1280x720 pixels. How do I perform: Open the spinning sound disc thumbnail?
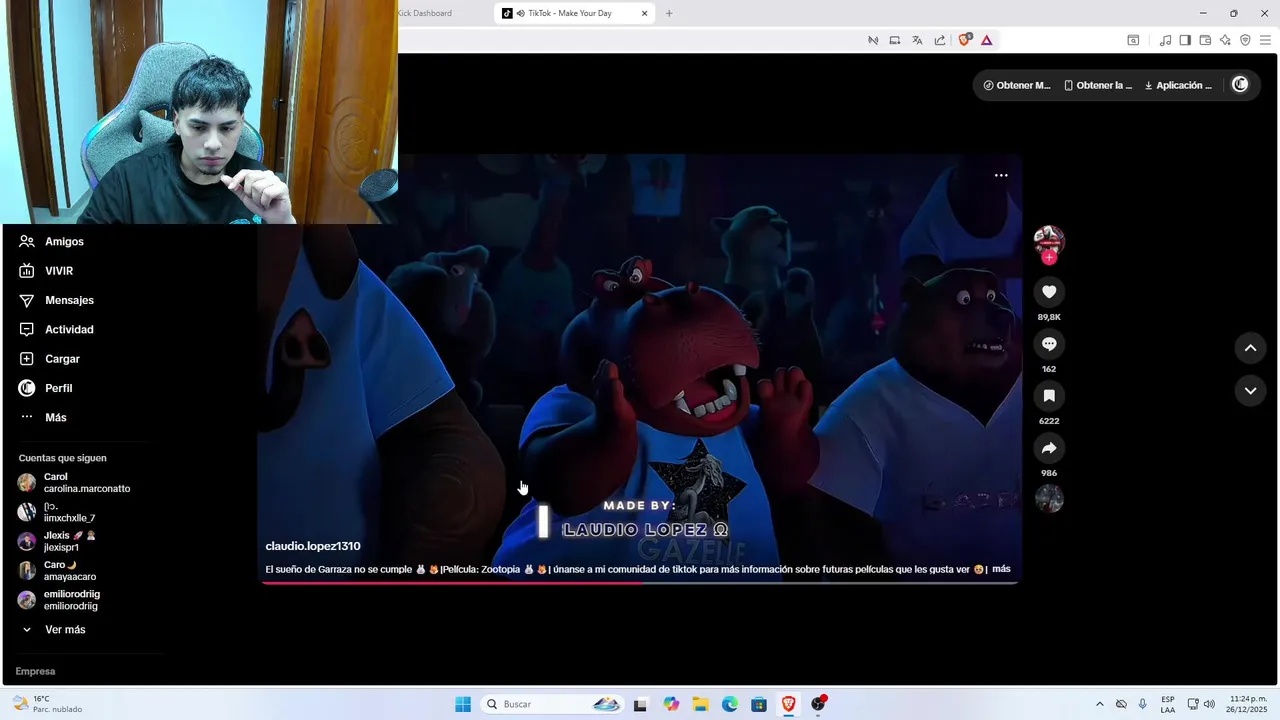point(1049,498)
